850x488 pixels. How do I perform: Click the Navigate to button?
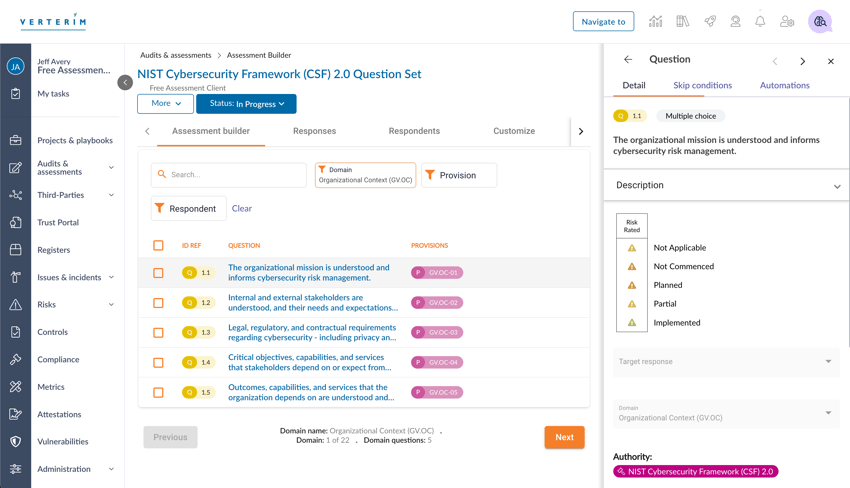603,22
